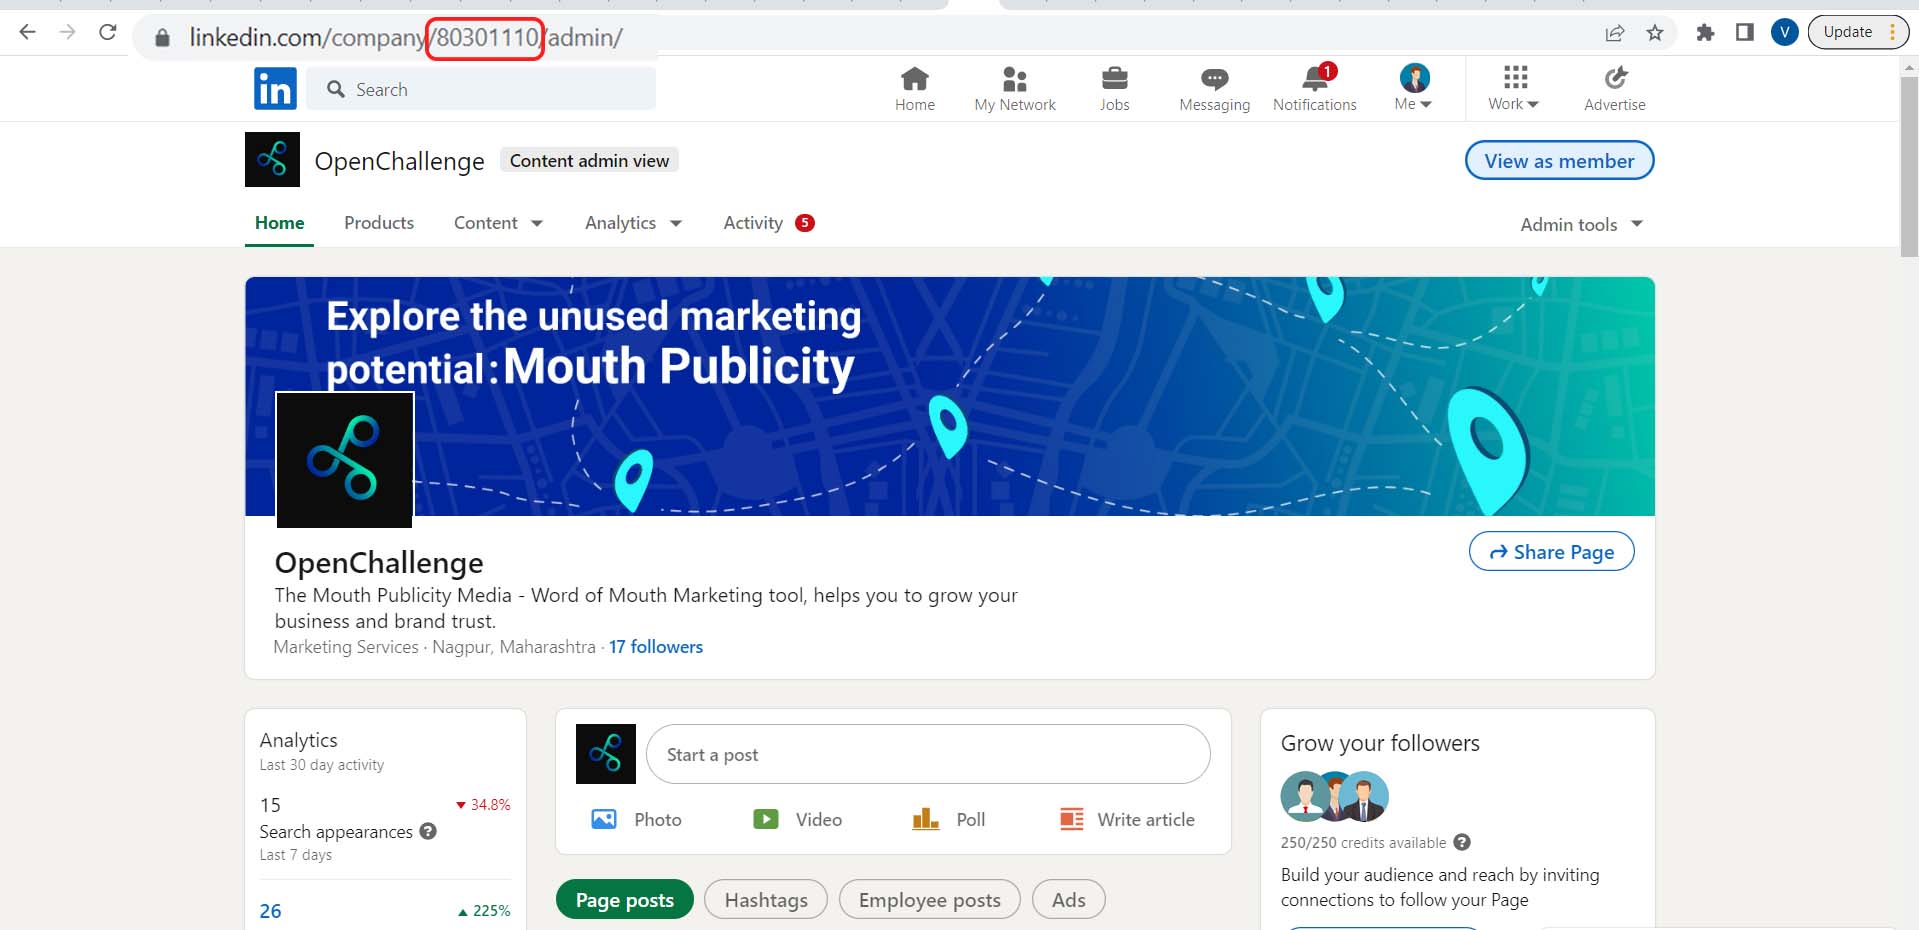Bookmark this page with the star icon
The width and height of the screenshot is (1919, 930).
click(1655, 33)
